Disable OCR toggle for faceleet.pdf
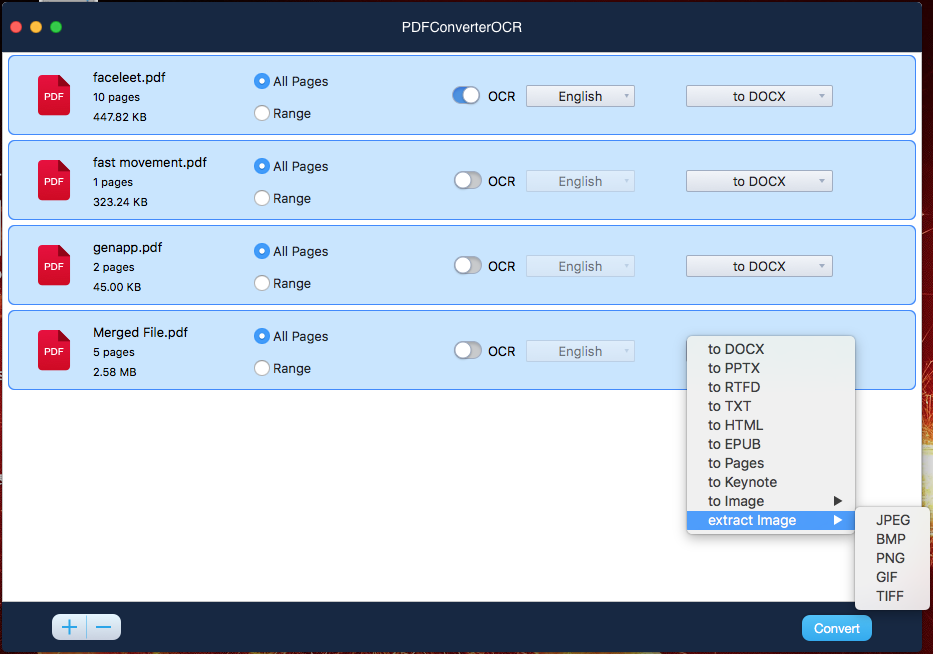Viewport: 933px width, 654px height. click(466, 96)
